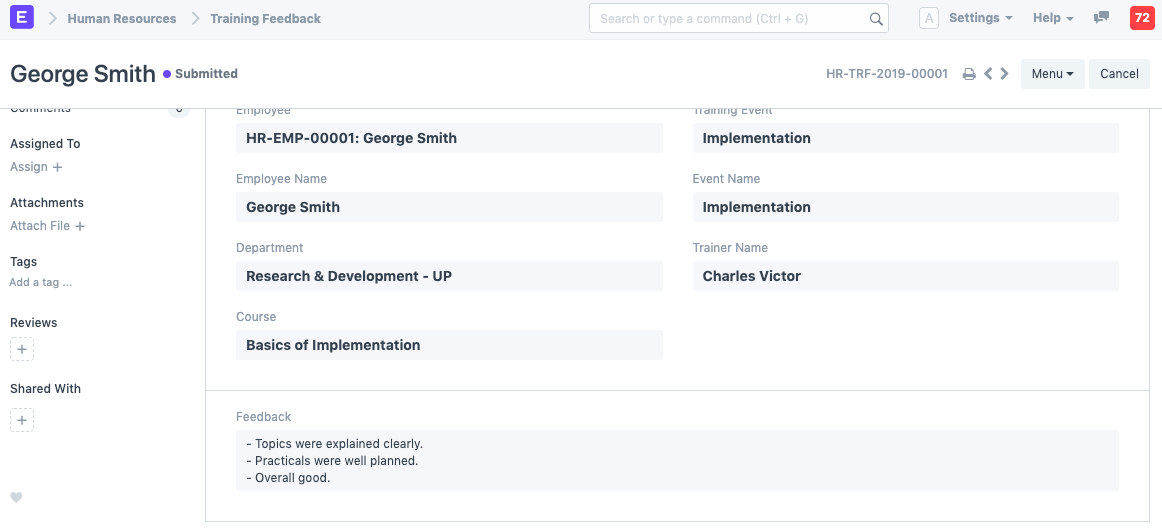The width and height of the screenshot is (1162, 529).
Task: Navigate to Training Feedback breadcrumb
Action: (x=265, y=19)
